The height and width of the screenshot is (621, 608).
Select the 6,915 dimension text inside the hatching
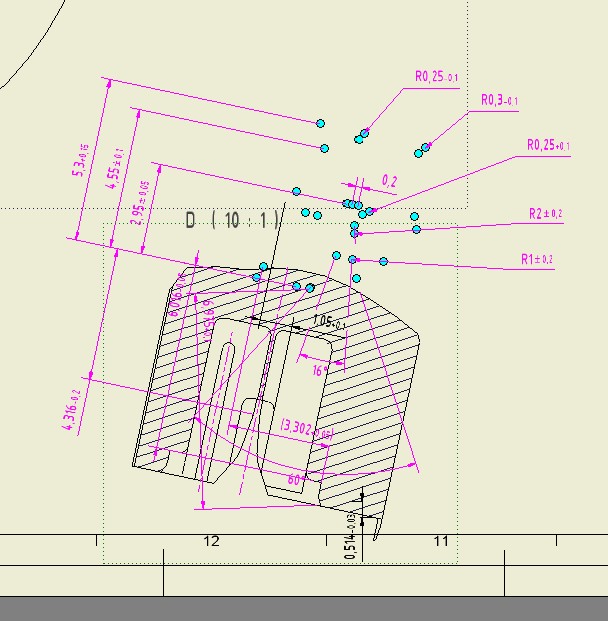208,320
